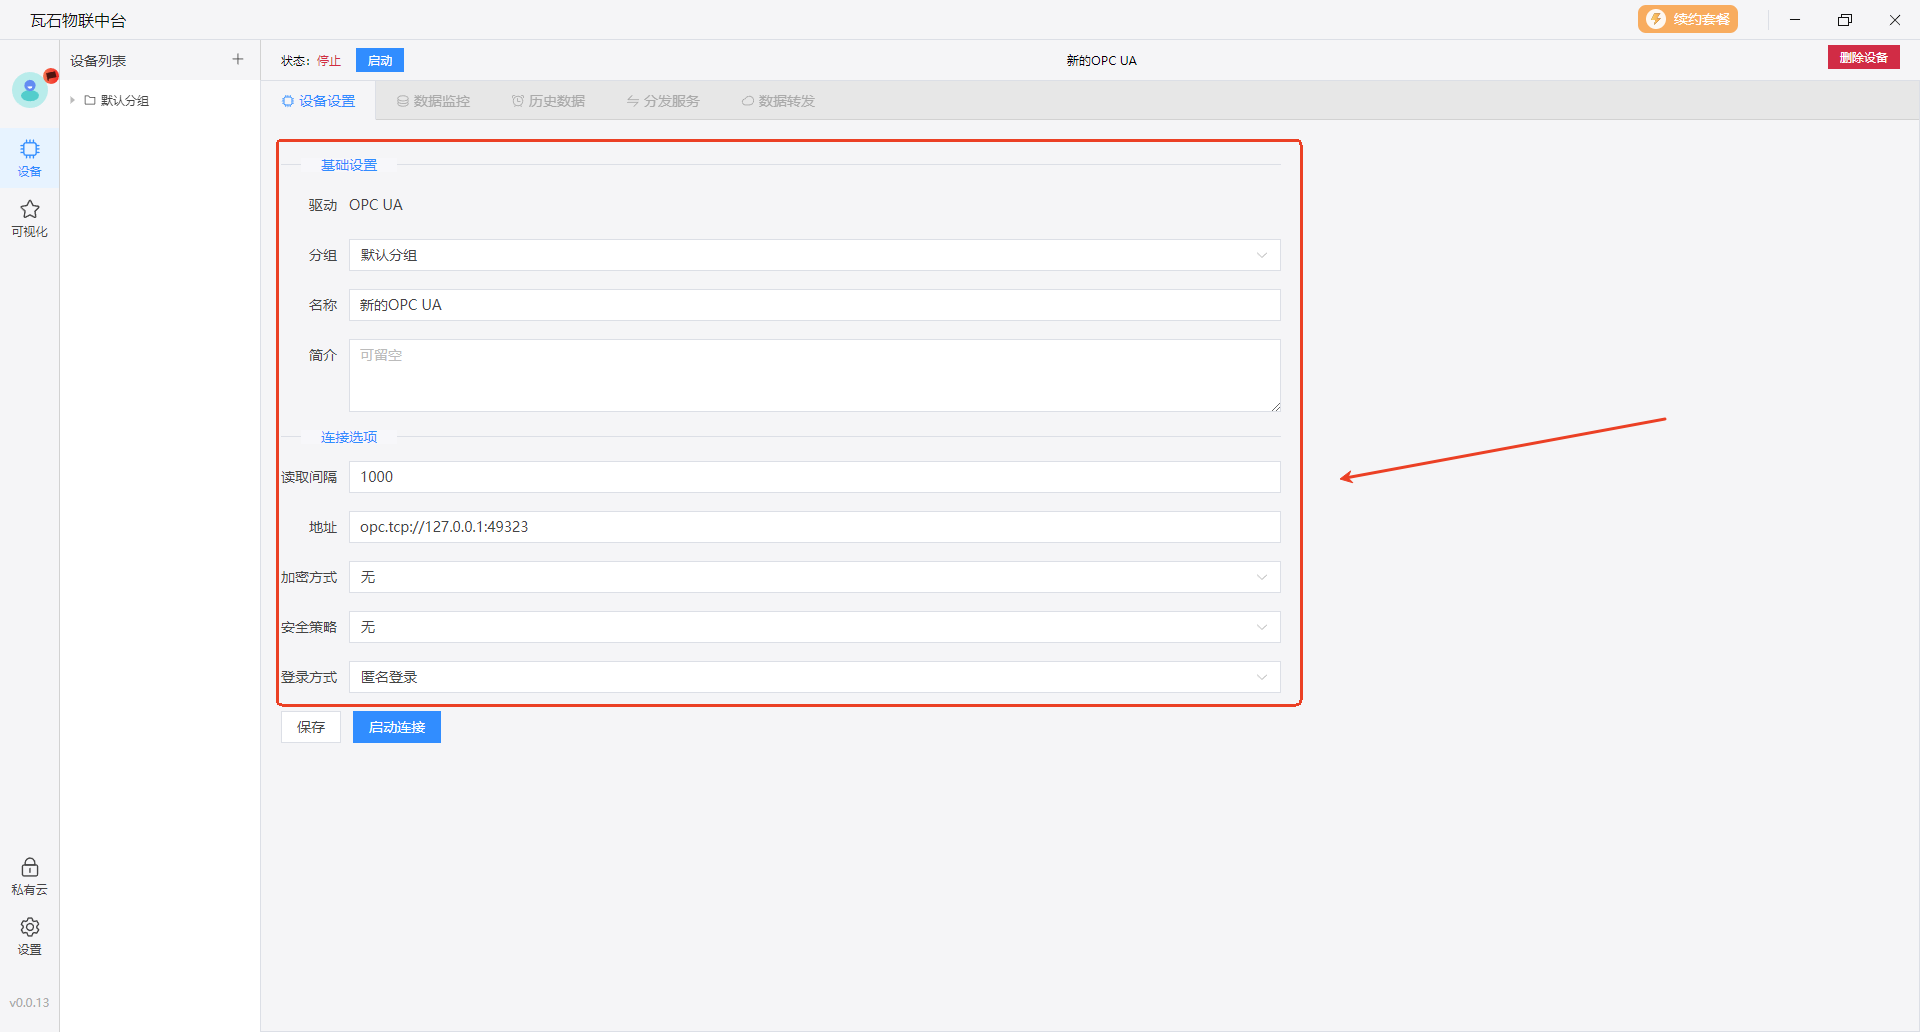Click the user avatar icon
The height and width of the screenshot is (1032, 1920).
(x=30, y=90)
